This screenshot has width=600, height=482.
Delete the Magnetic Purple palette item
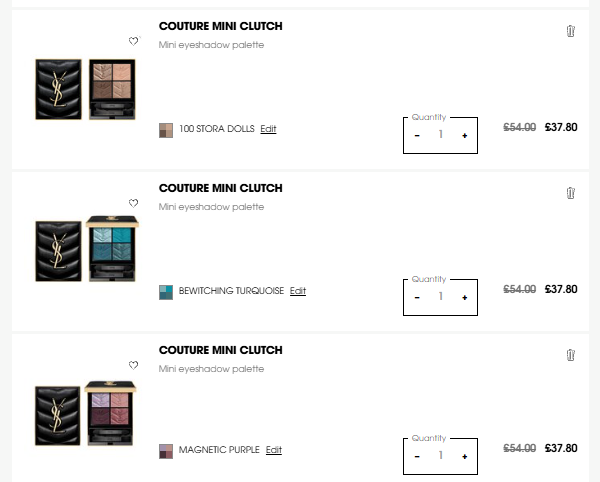tap(571, 355)
